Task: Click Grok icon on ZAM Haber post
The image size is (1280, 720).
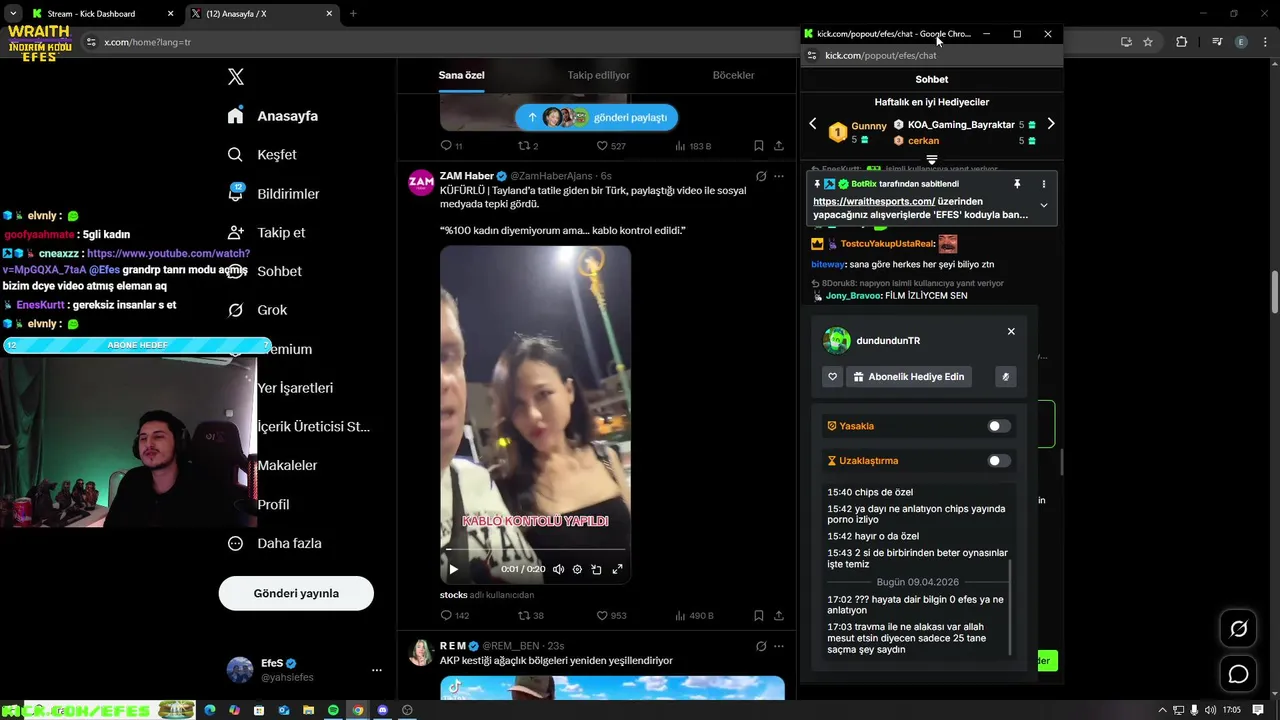Action: coord(761,176)
